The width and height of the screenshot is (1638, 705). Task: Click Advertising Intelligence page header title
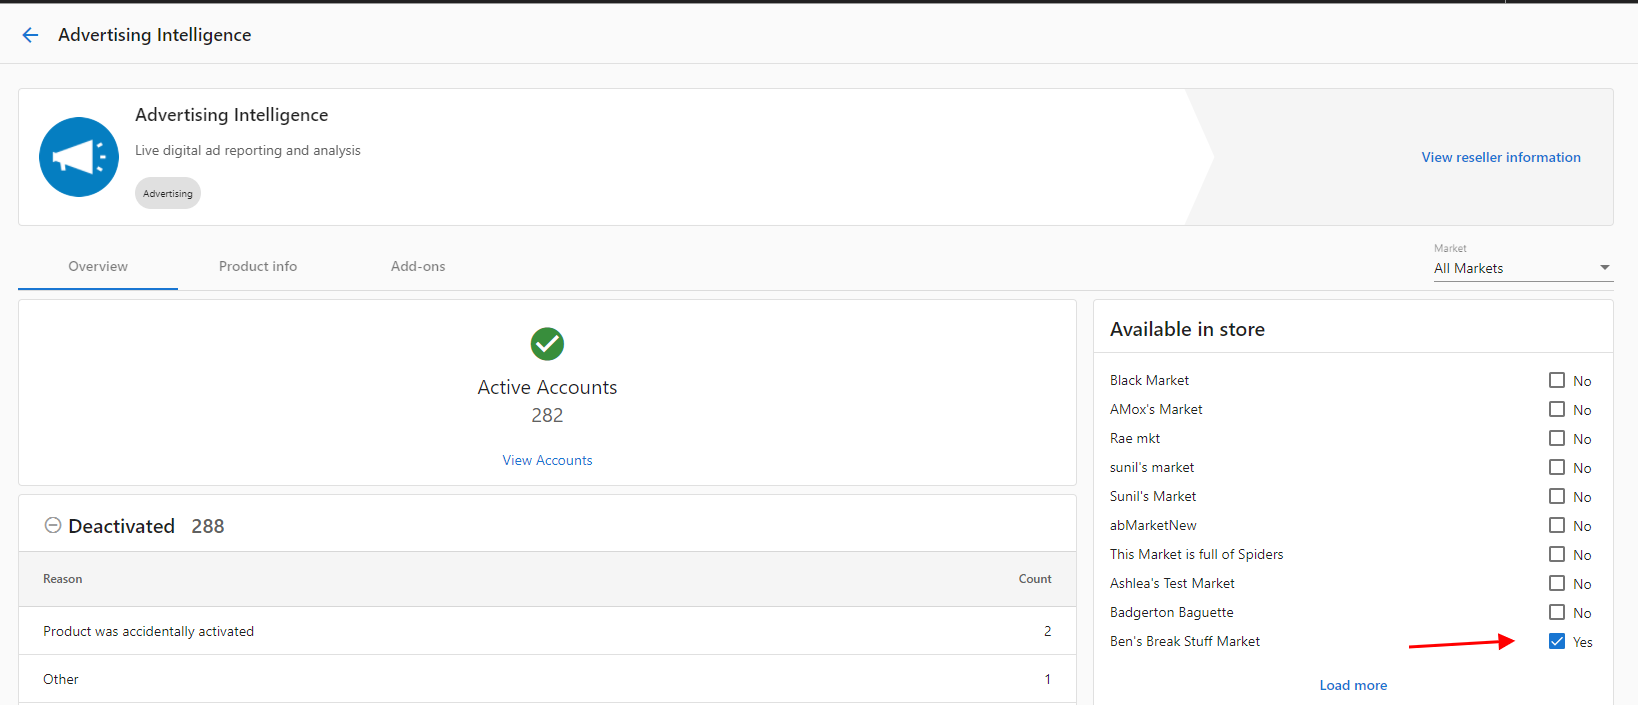[155, 35]
